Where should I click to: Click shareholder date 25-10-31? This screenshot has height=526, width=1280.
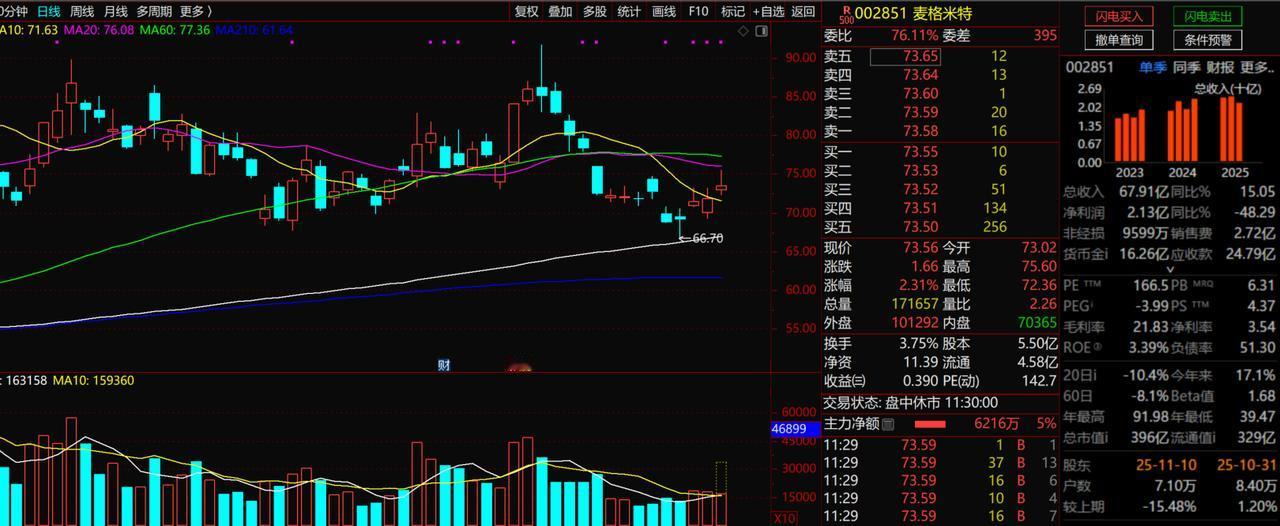tap(1245, 466)
